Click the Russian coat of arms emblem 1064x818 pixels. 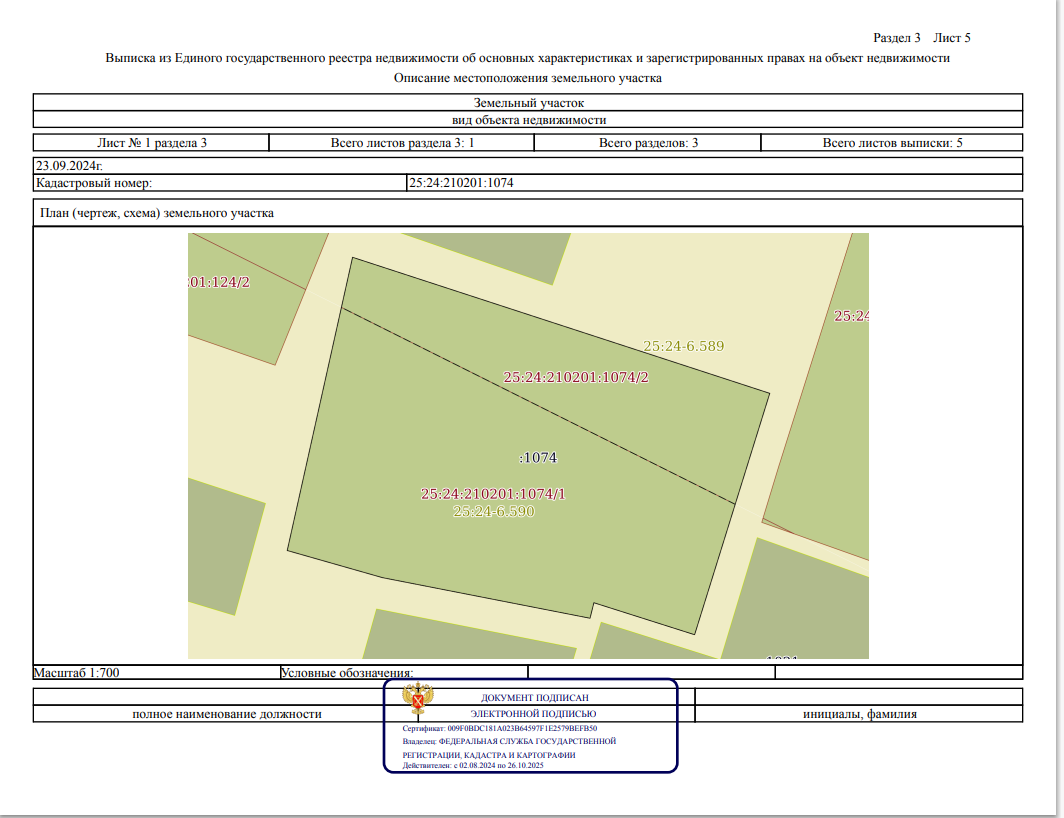pos(418,701)
